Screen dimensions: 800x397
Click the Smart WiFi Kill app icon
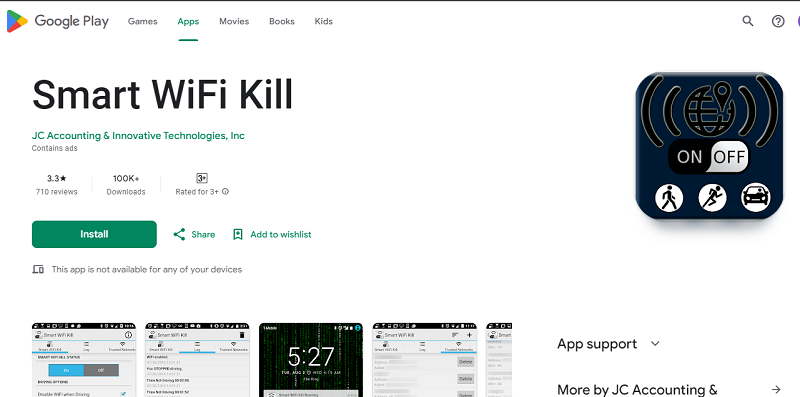[x=709, y=145]
